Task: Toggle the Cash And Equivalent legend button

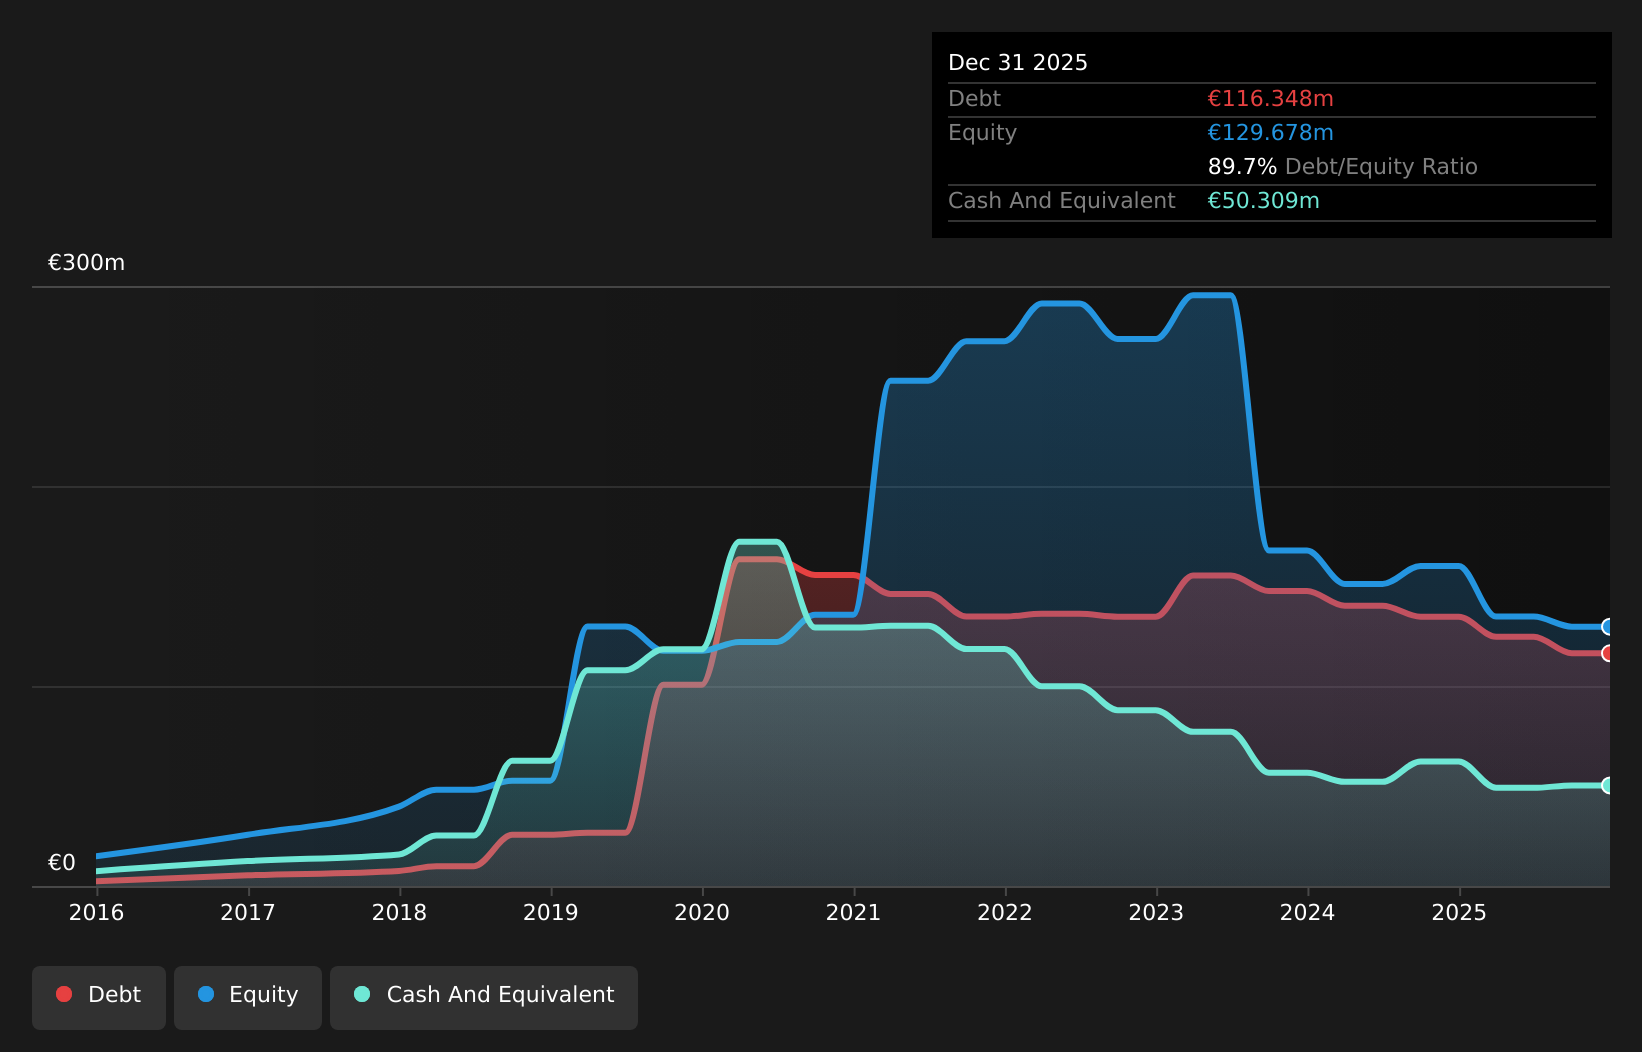Action: point(484,997)
